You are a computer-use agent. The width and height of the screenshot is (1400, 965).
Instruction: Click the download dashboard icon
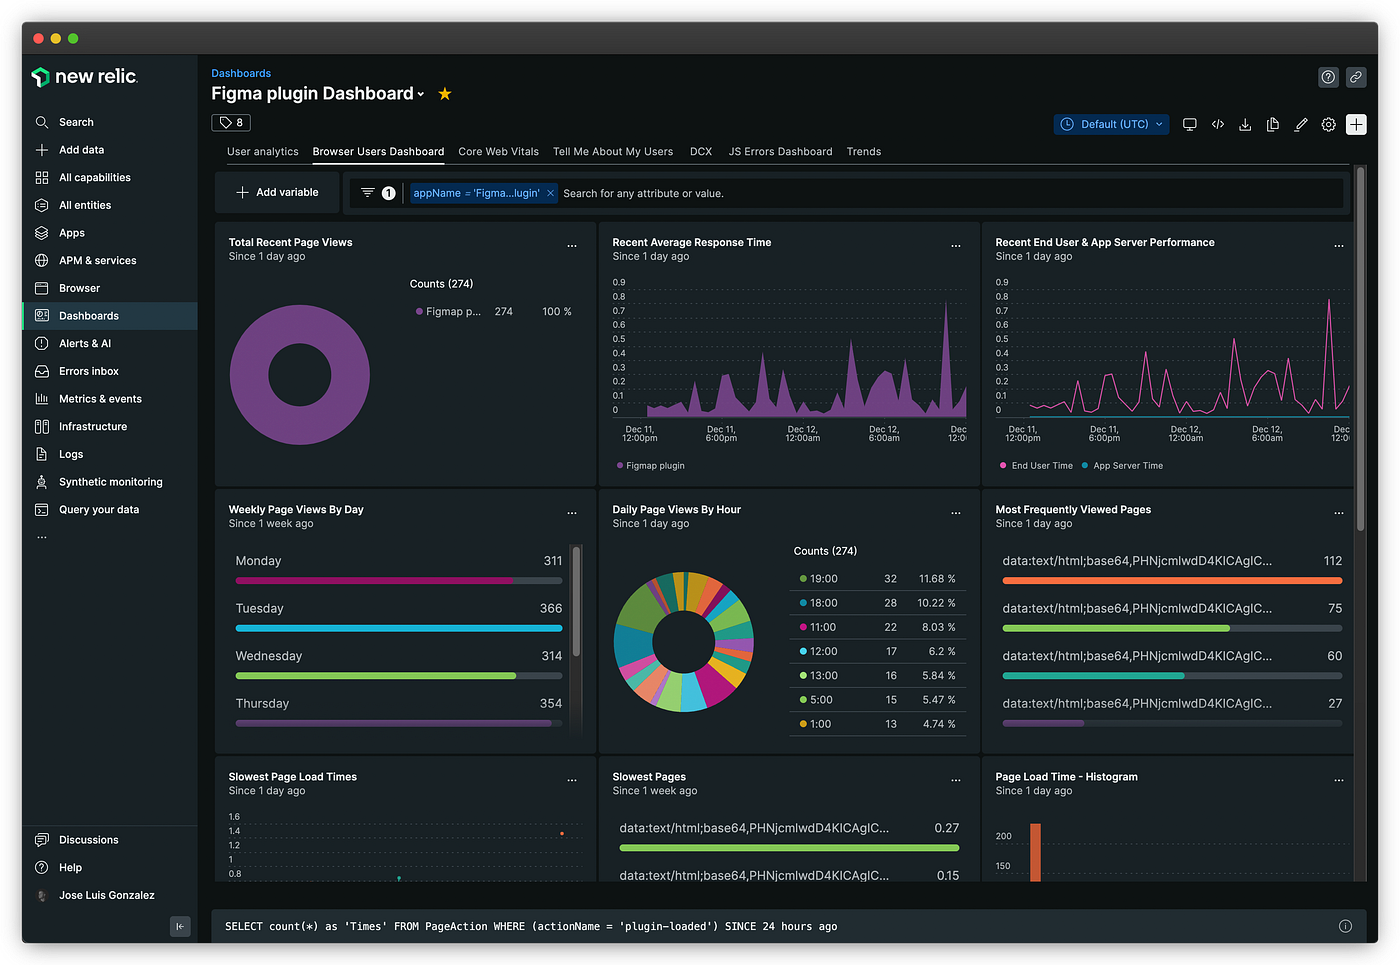pyautogui.click(x=1245, y=125)
